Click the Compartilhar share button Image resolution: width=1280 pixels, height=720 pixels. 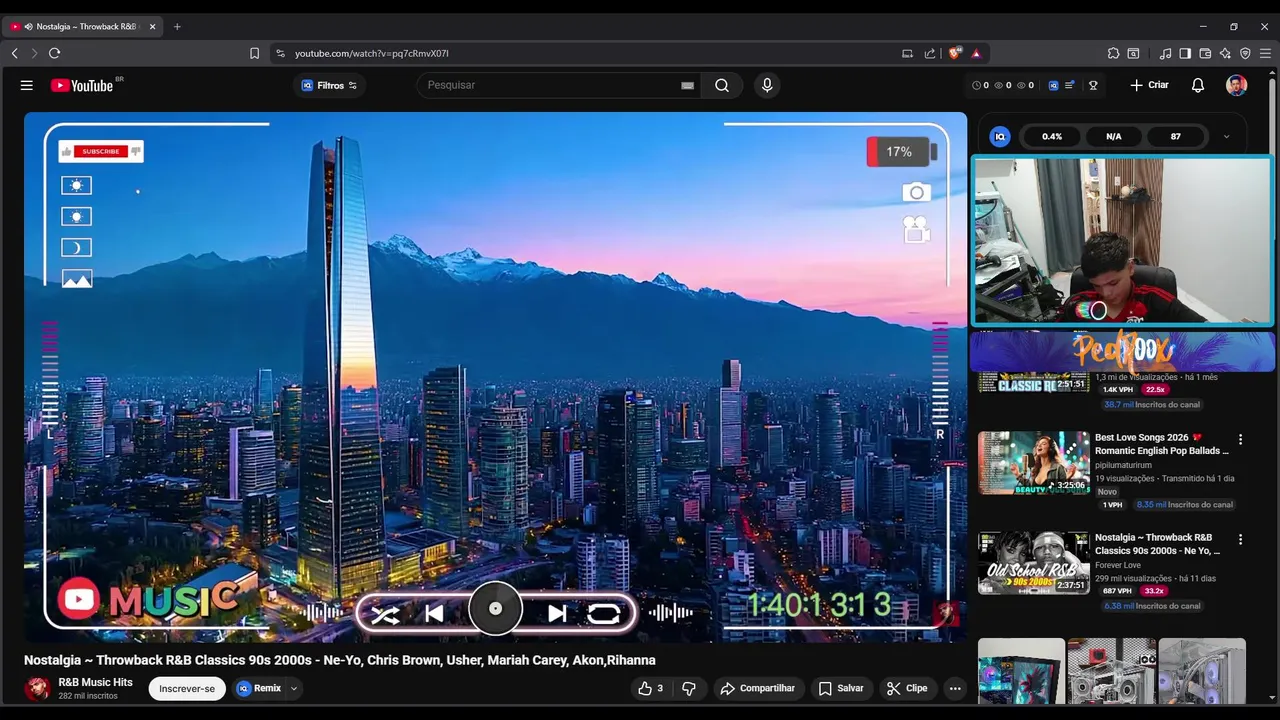(758, 688)
